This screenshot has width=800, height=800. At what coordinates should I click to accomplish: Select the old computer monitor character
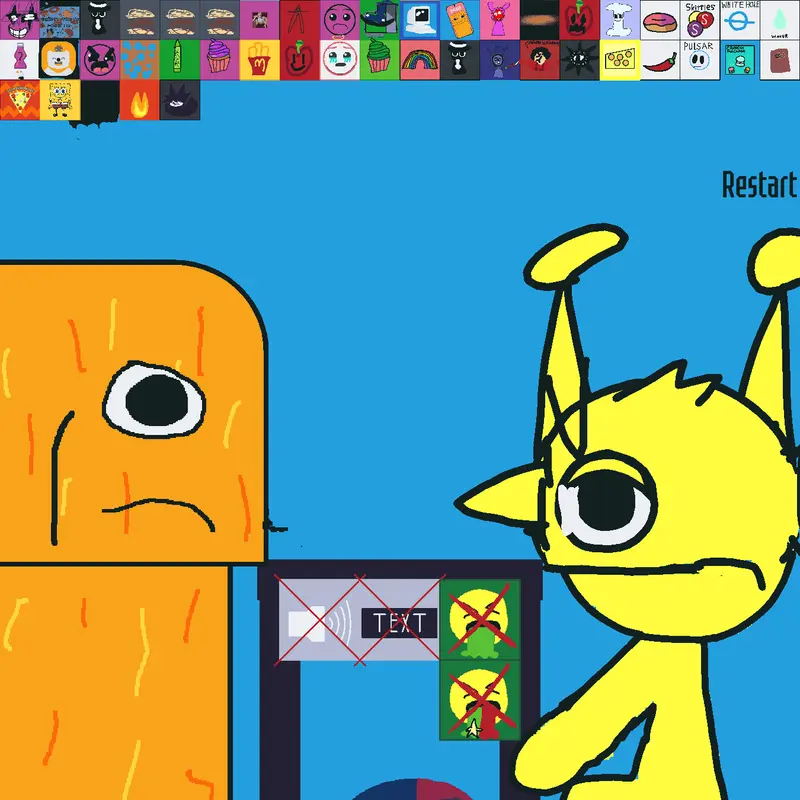point(419,20)
